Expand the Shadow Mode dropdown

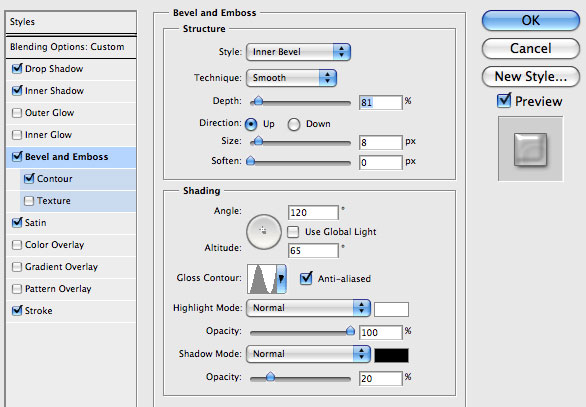[x=308, y=354]
